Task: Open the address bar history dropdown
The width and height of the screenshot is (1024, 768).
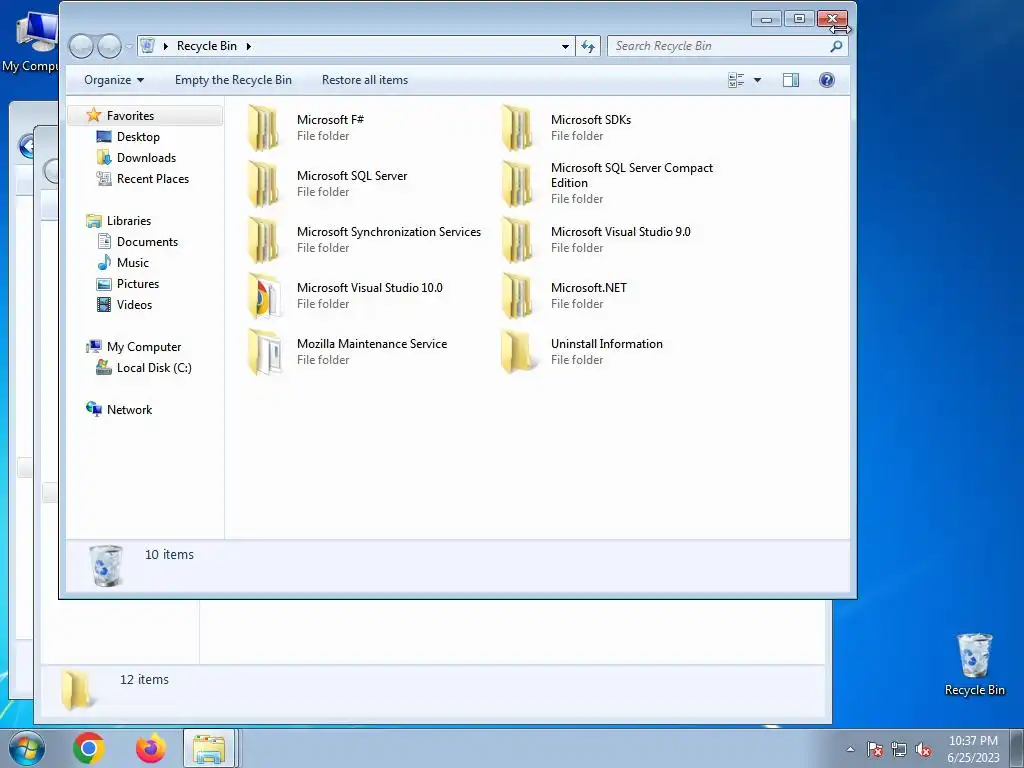Action: (565, 46)
